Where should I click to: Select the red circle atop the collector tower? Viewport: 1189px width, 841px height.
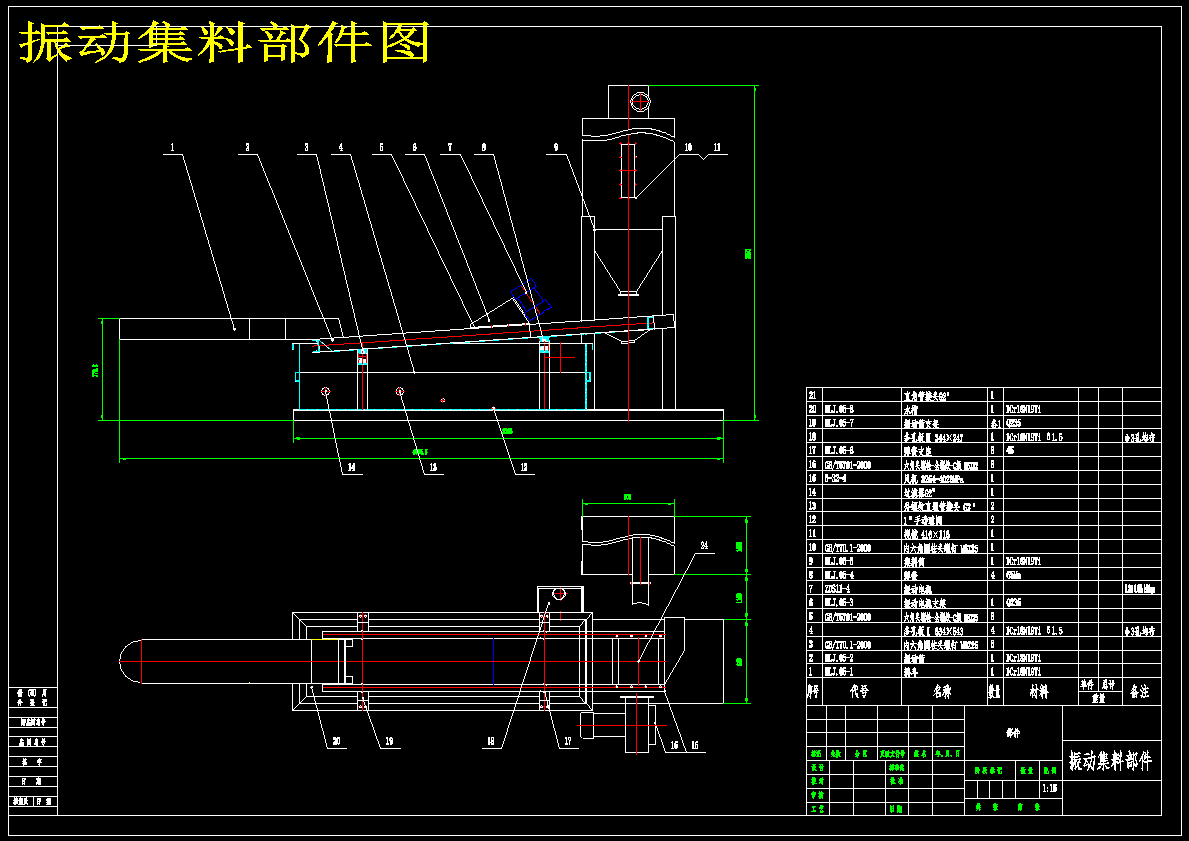639,100
